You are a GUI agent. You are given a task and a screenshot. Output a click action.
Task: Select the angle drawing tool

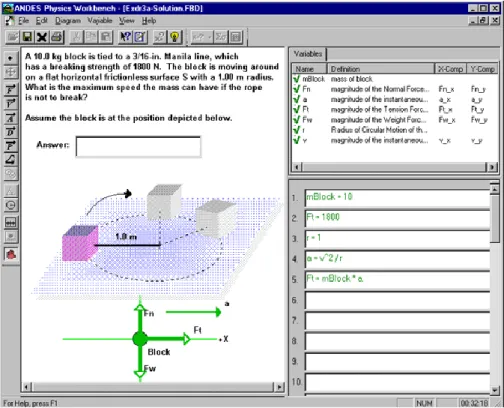click(10, 160)
